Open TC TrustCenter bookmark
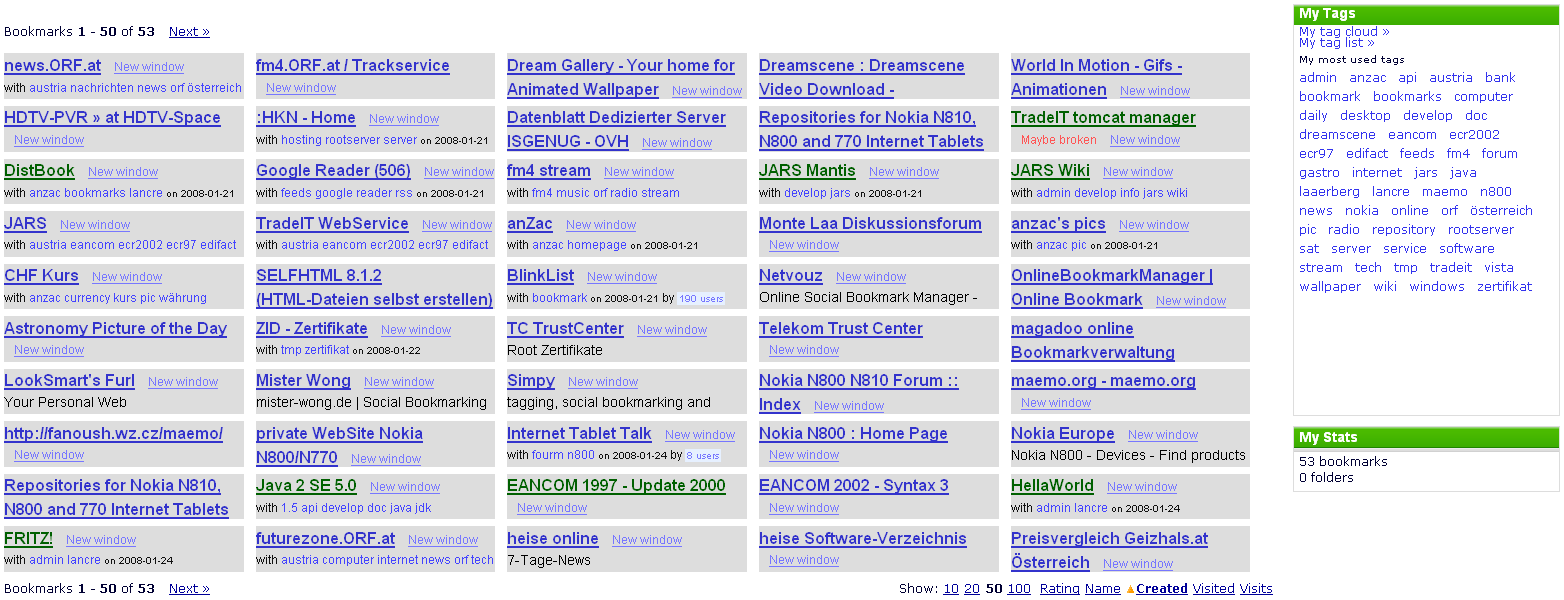This screenshot has width=1564, height=600. point(565,329)
